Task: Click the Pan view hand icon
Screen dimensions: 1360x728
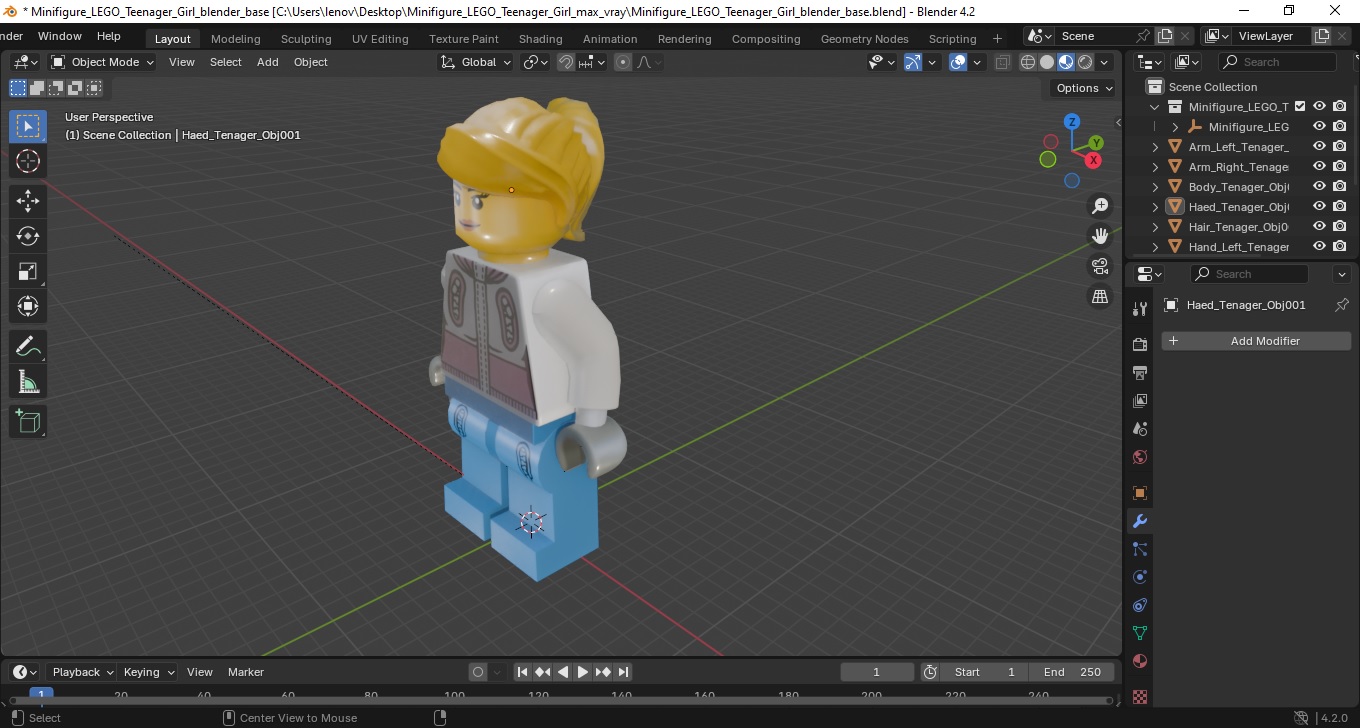Action: (x=1100, y=236)
